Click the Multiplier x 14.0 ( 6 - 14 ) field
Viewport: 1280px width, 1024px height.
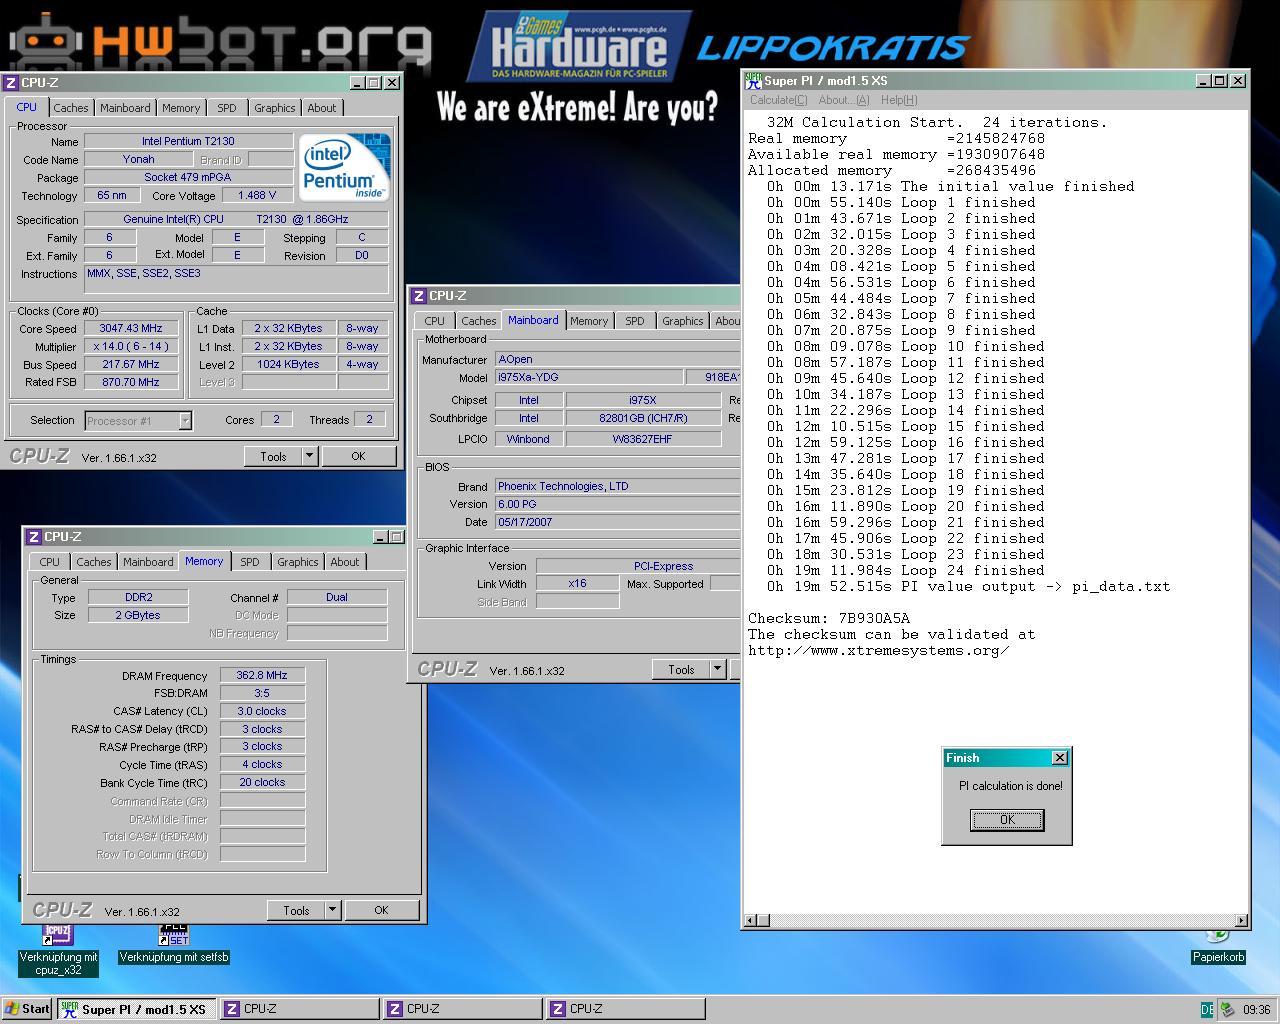pos(131,346)
